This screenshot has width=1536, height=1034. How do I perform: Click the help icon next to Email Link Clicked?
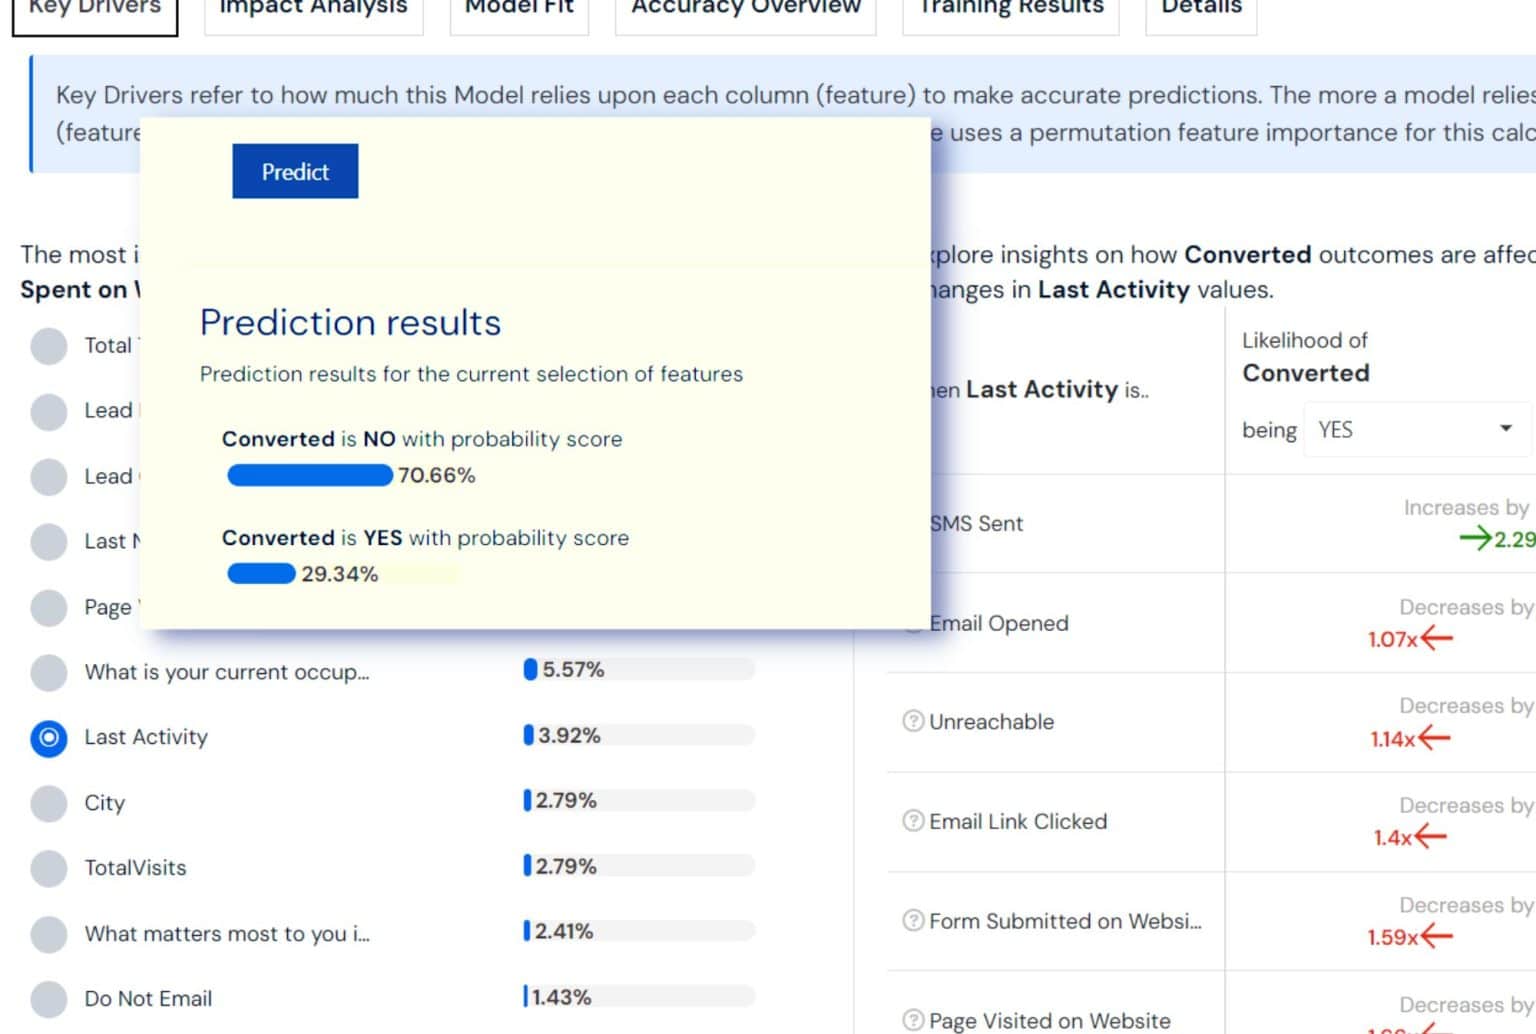click(911, 821)
